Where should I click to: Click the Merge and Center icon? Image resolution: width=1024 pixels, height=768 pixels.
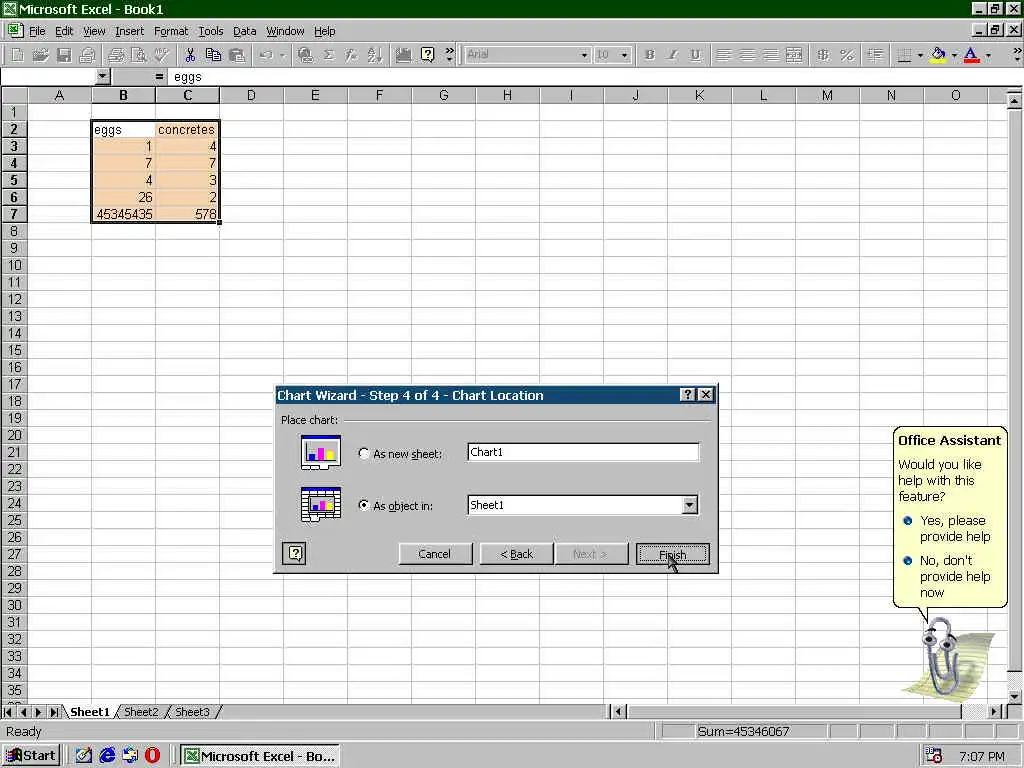[x=794, y=56]
